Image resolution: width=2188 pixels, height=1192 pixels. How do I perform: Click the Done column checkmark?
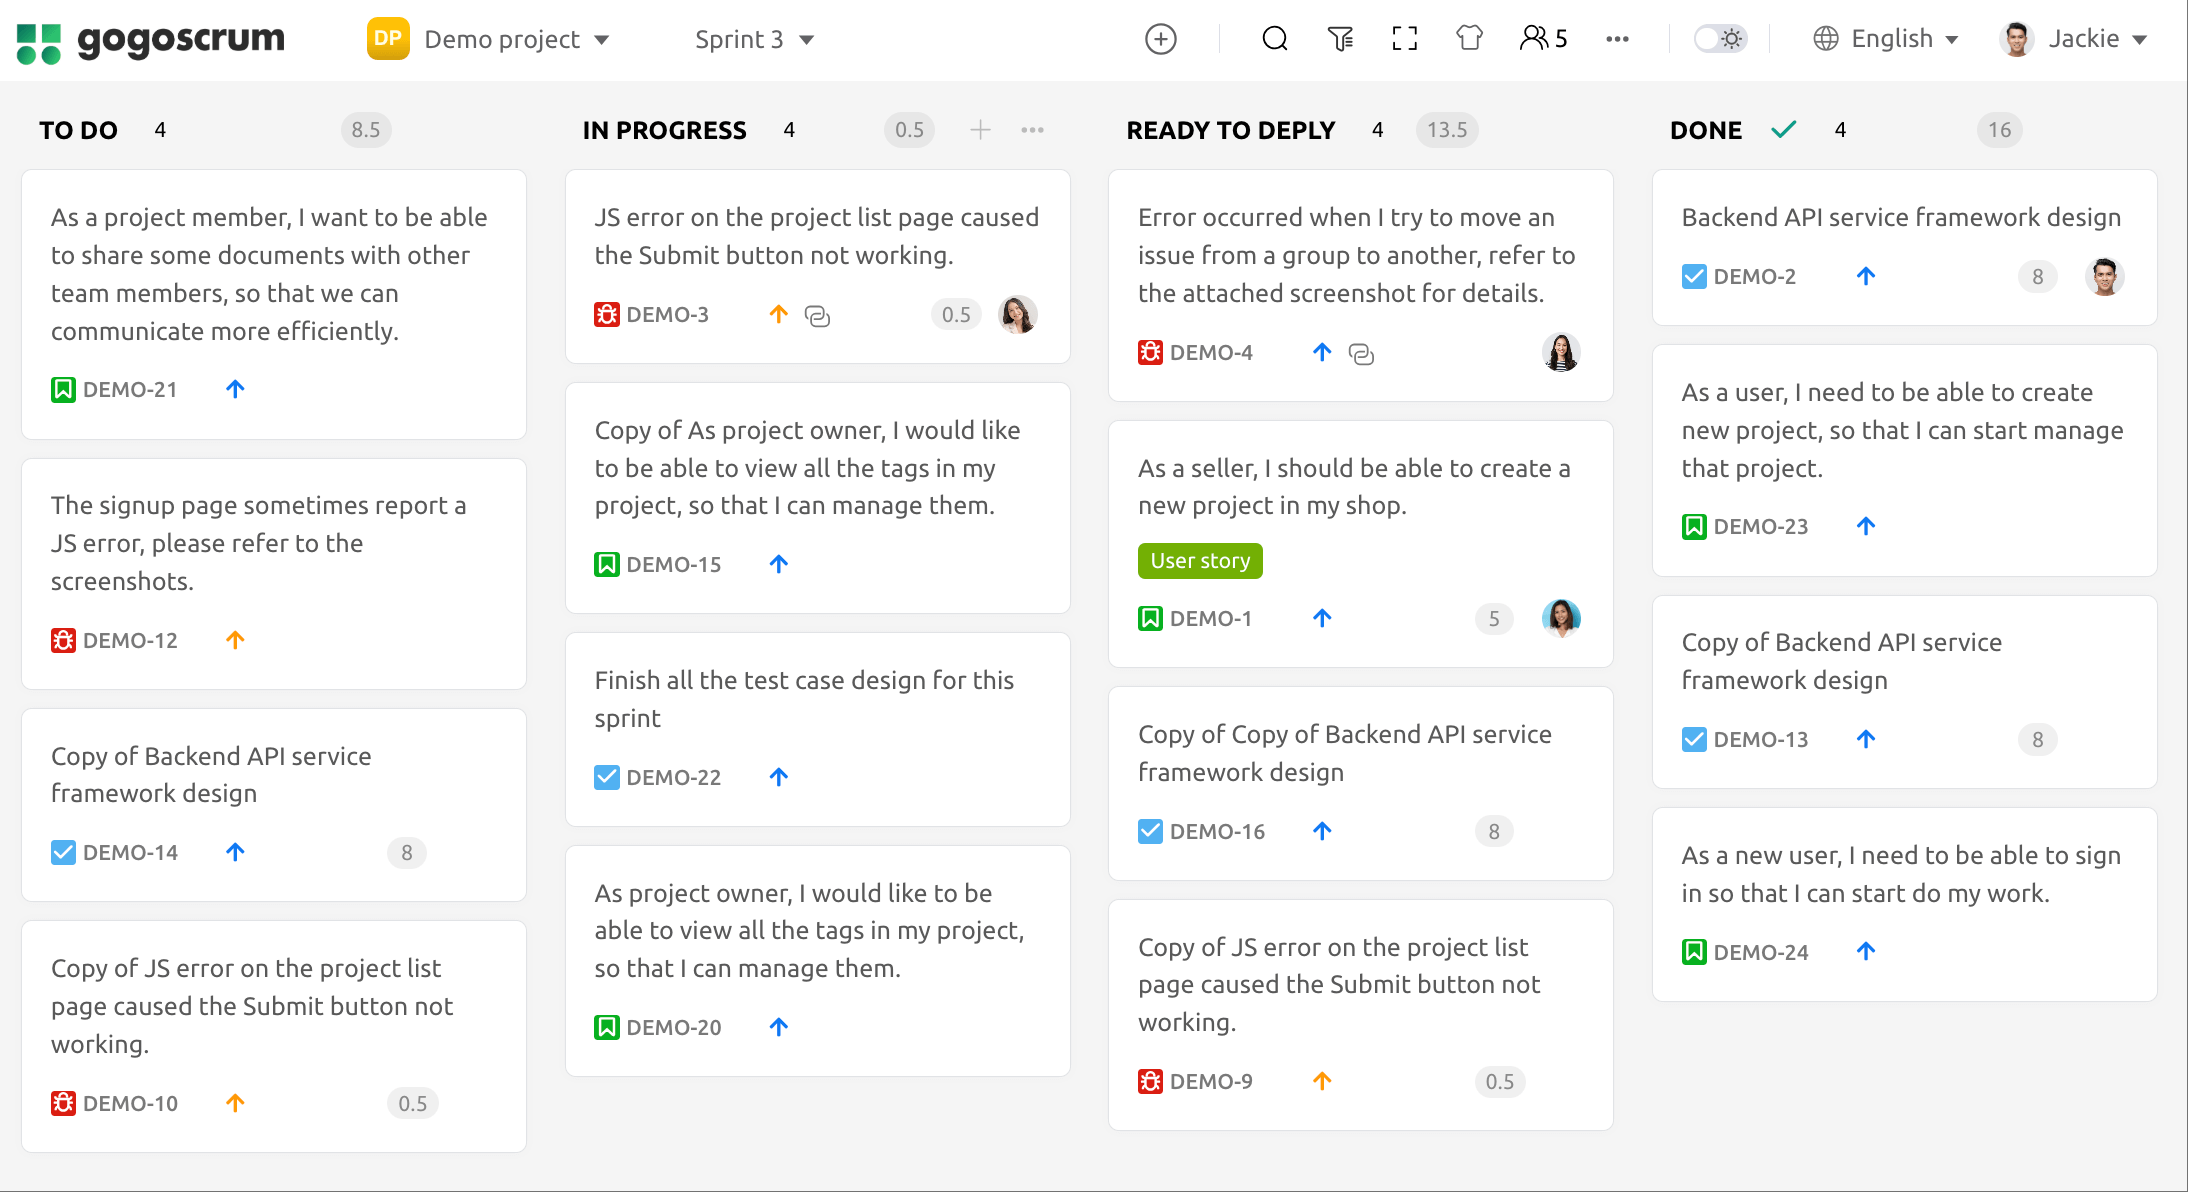point(1783,130)
